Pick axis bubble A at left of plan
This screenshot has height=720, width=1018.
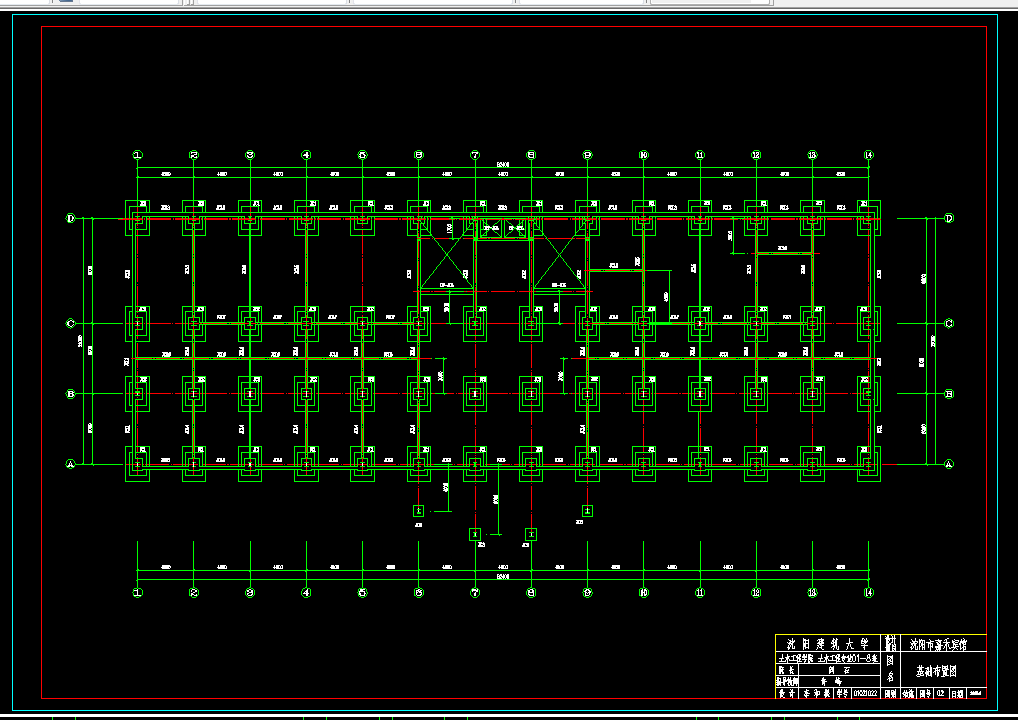click(71, 464)
